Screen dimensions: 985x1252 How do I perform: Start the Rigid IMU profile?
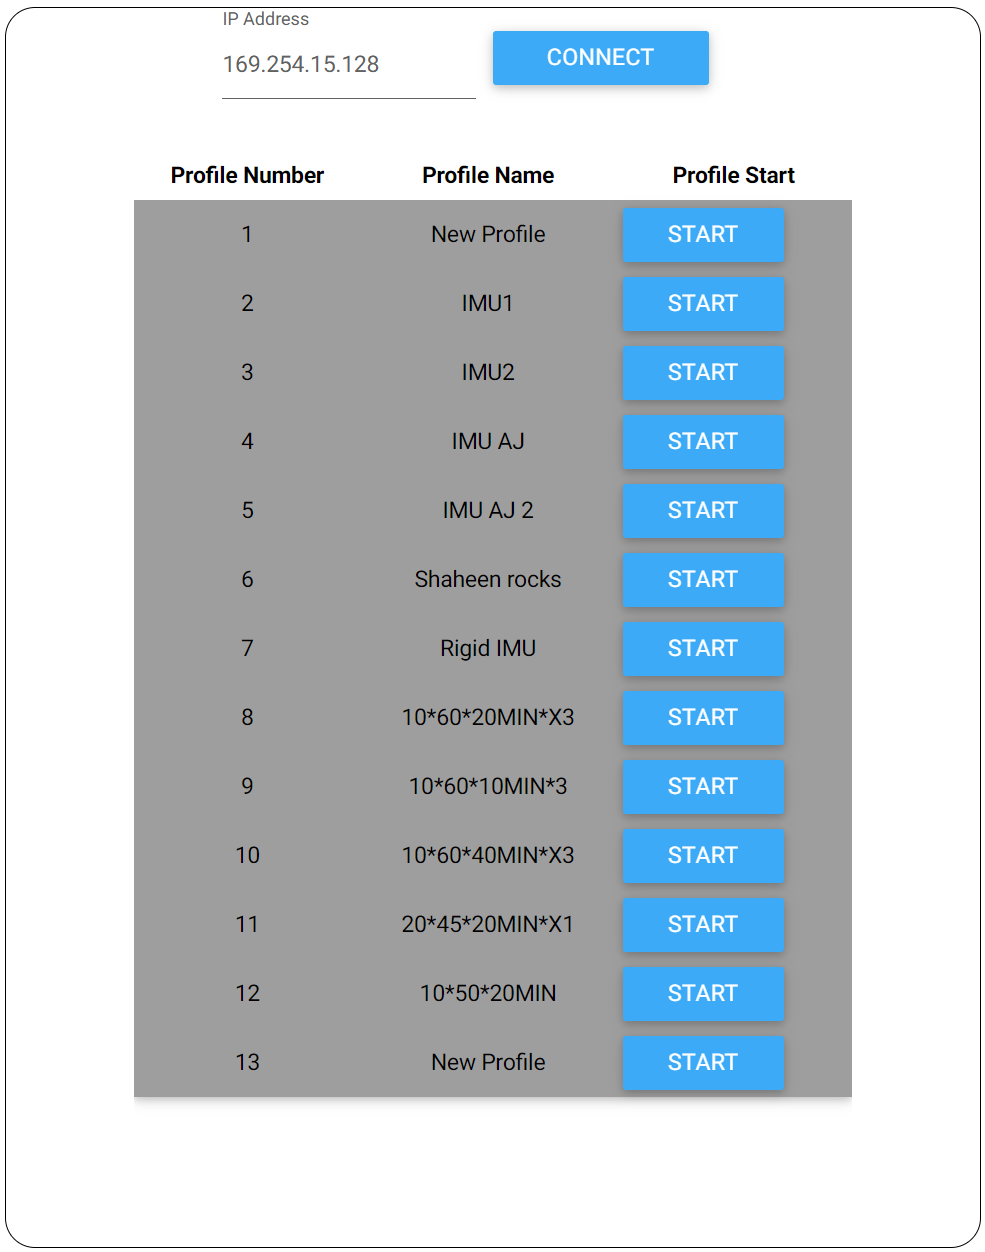pos(702,649)
